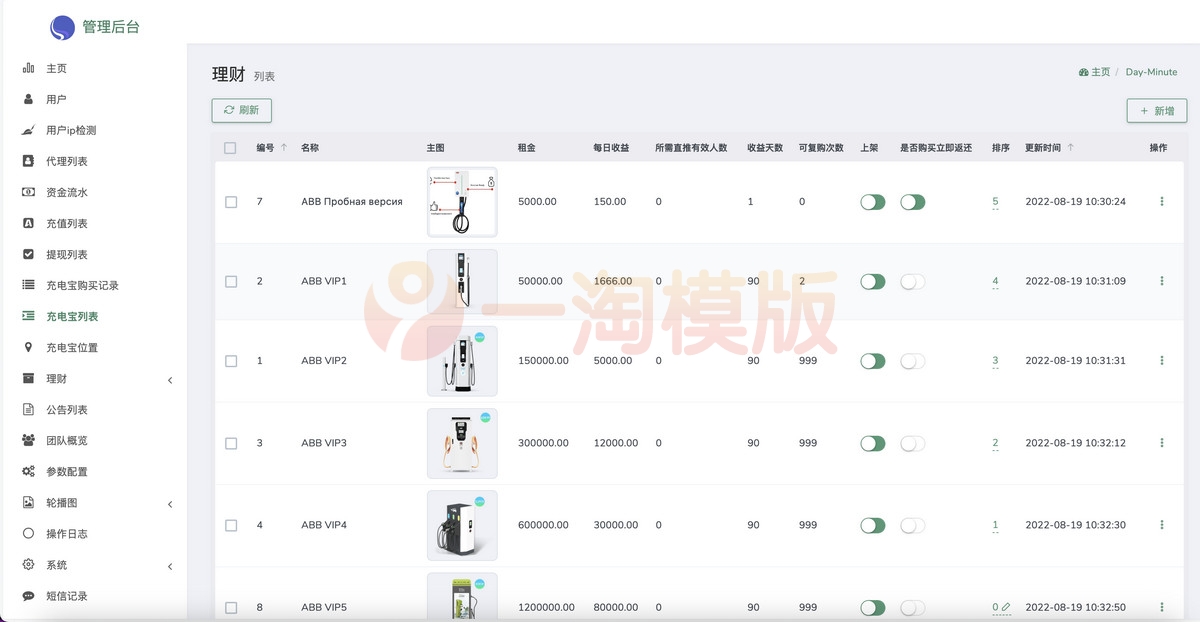Click the 充电宝位置 map pin icon
Image resolution: width=1200 pixels, height=622 pixels.
point(28,347)
